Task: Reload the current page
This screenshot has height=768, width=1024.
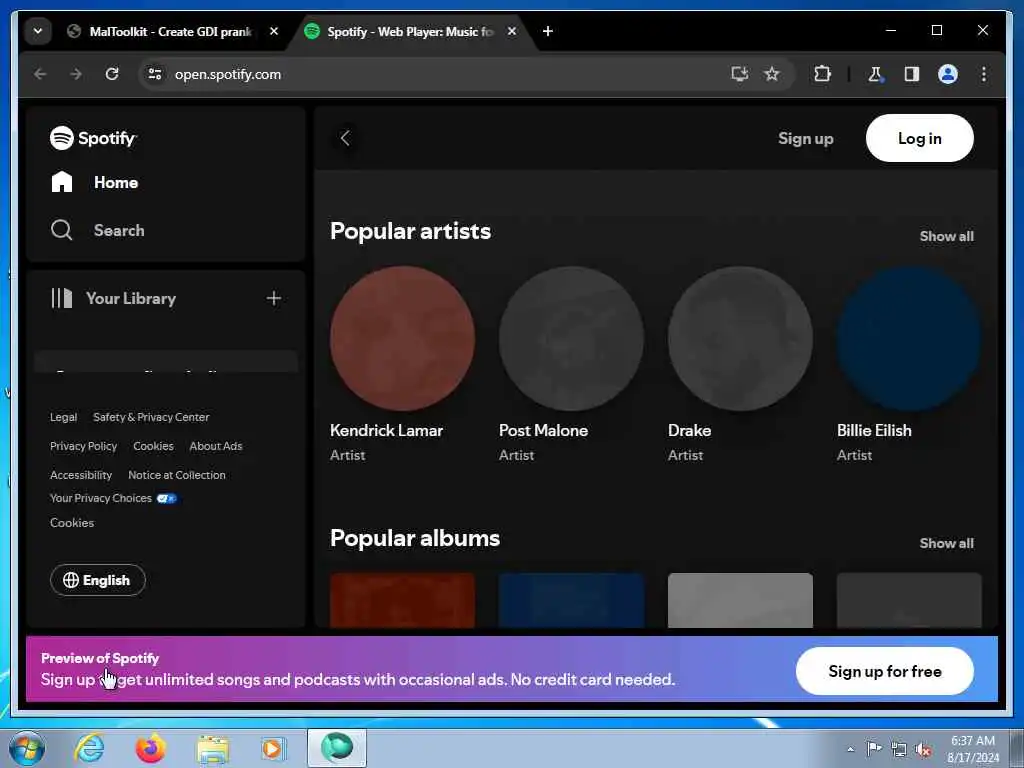Action: click(112, 74)
